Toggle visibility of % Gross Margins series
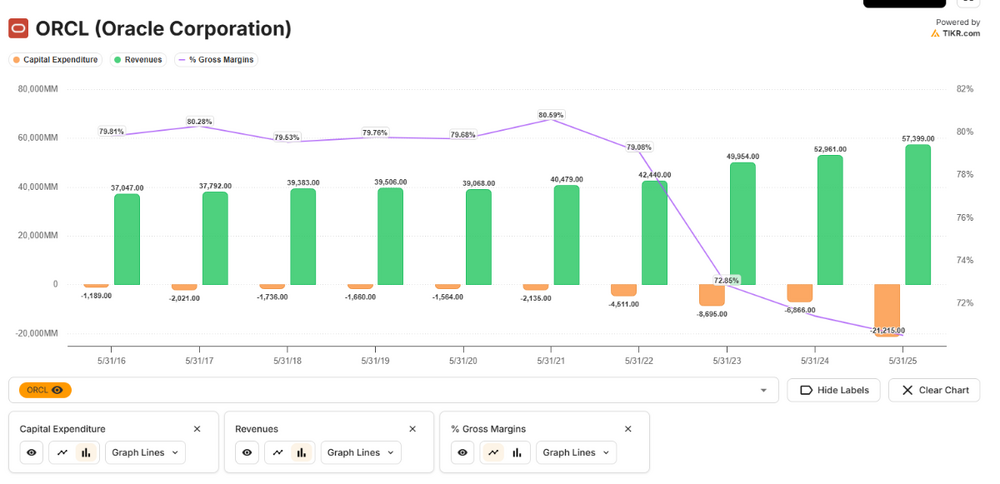Screen dimensions: 1000x484 coord(462,453)
